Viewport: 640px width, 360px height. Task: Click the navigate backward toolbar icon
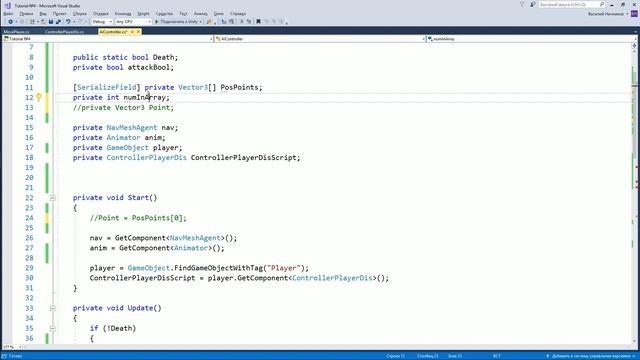click(11, 22)
